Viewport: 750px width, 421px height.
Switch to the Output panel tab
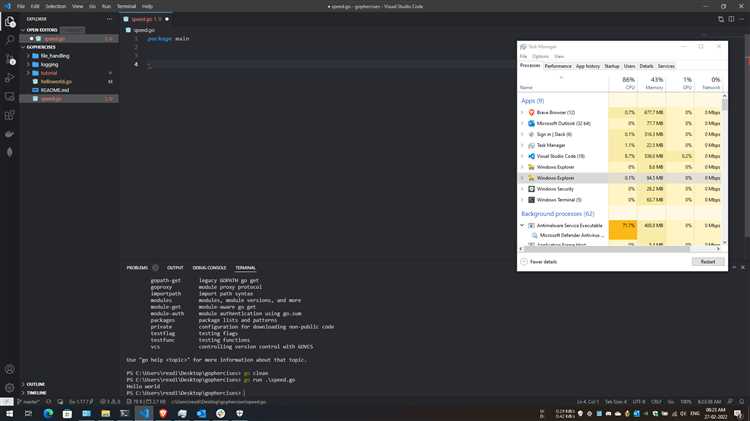175,268
